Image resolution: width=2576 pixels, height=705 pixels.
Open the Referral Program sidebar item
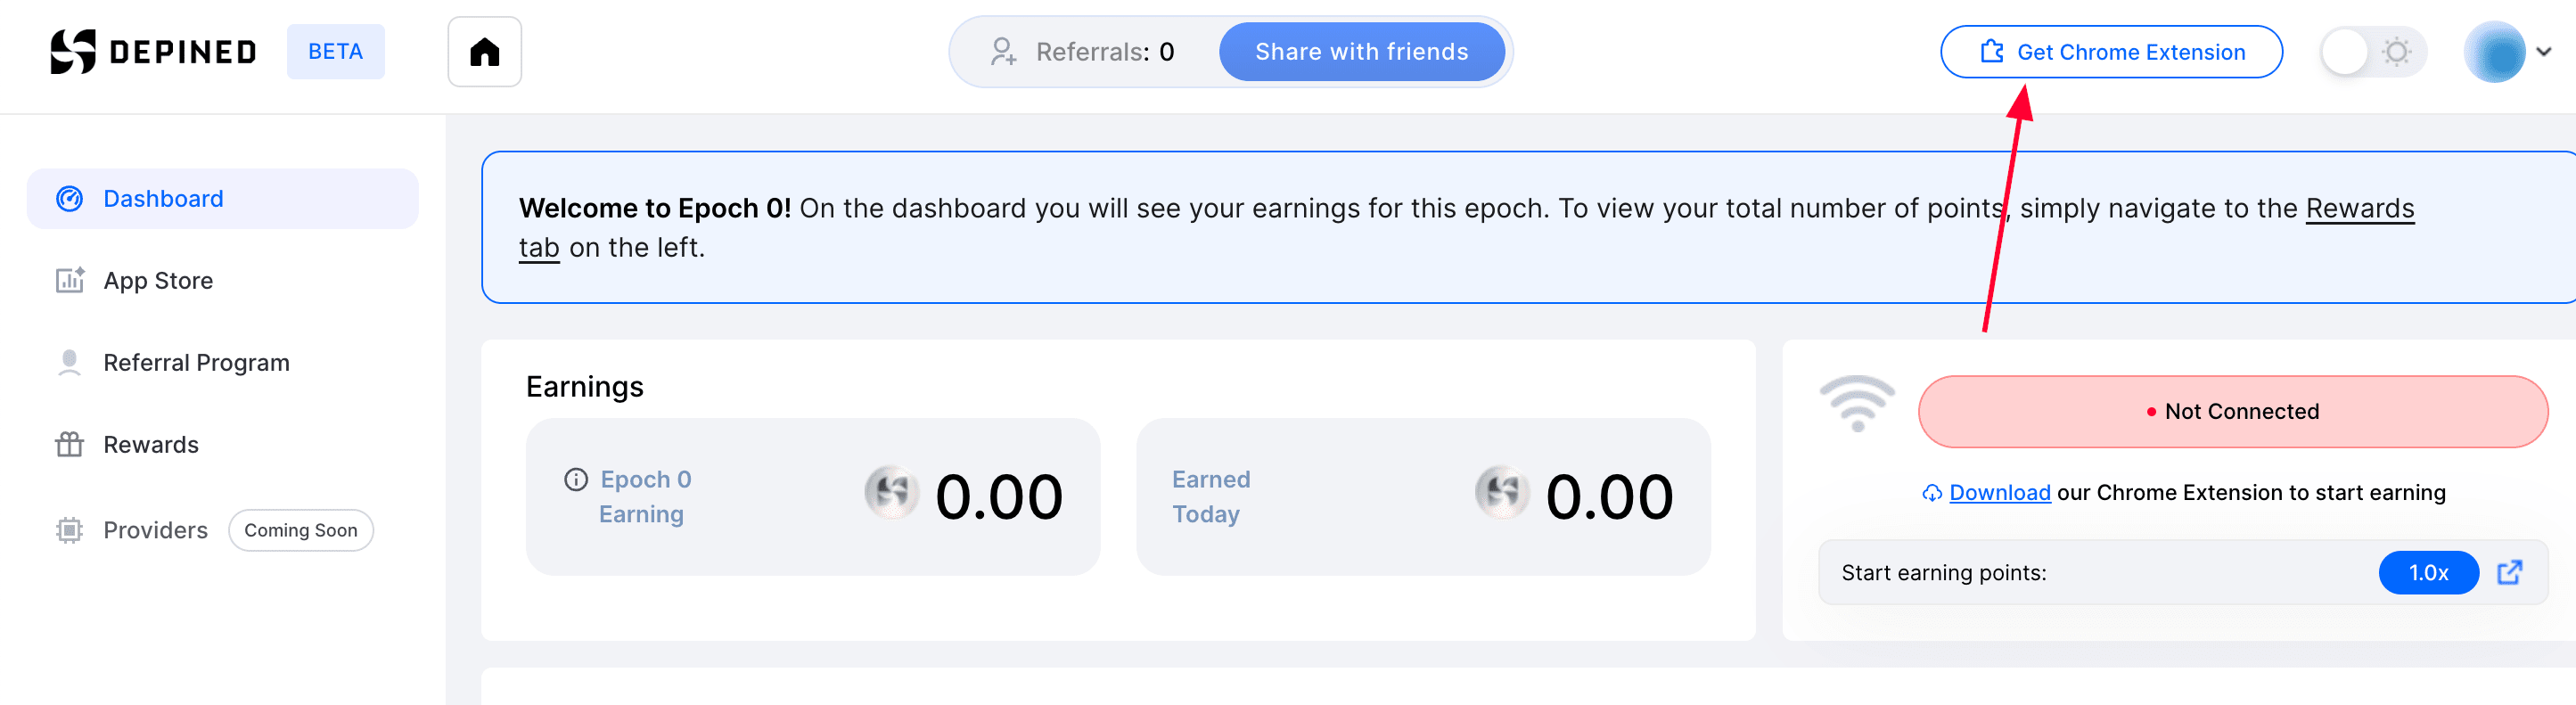pyautogui.click(x=196, y=363)
